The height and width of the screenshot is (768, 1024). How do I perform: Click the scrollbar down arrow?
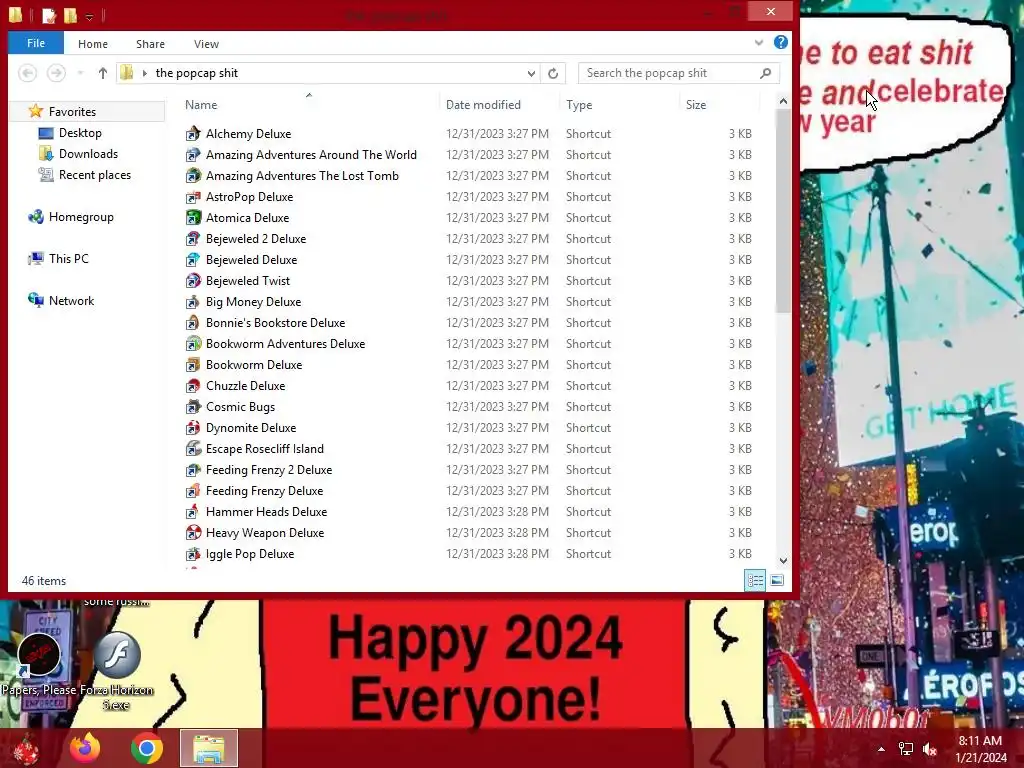783,560
